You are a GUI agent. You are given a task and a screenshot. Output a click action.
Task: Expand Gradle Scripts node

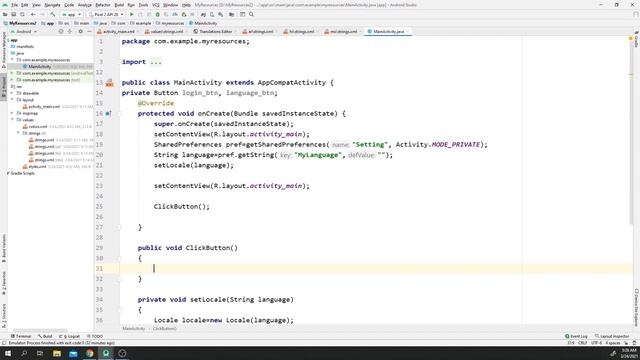coord(8,173)
